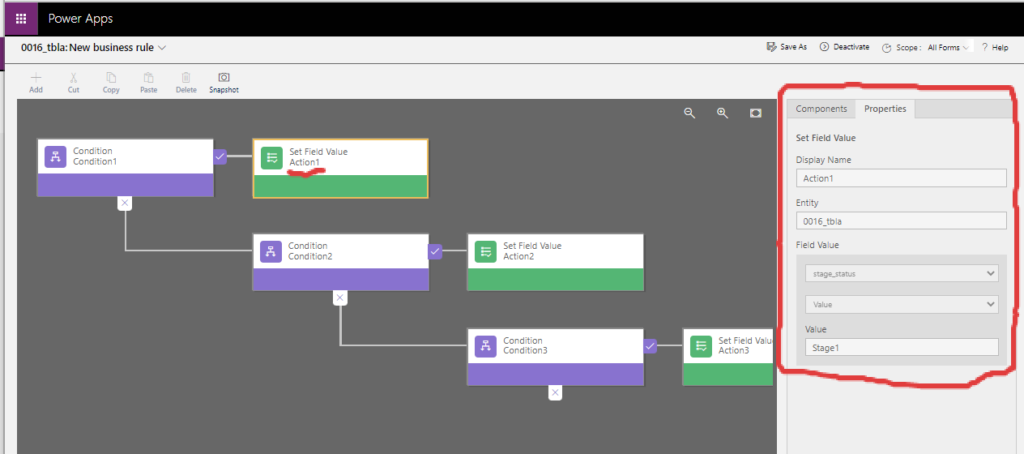Zoom in on the designer canvas
1024x454 pixels.
(722, 114)
